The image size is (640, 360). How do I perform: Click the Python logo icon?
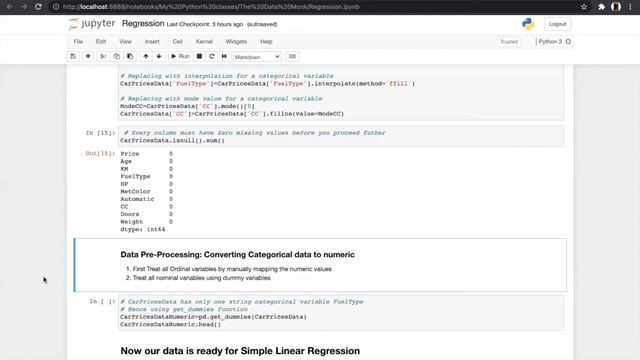tap(528, 24)
